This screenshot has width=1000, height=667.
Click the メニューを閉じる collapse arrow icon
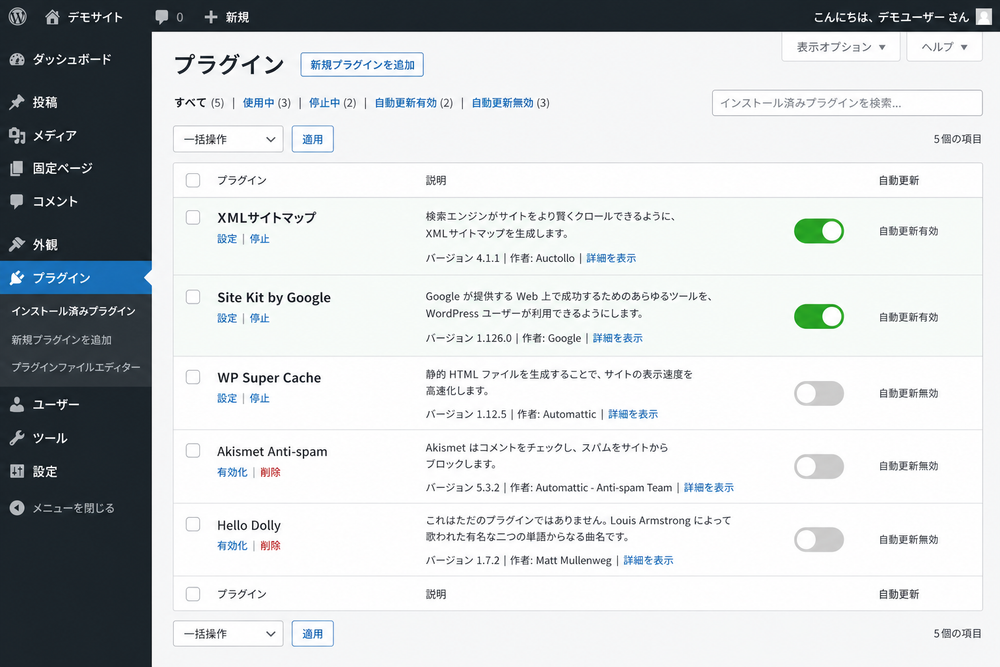coord(17,508)
